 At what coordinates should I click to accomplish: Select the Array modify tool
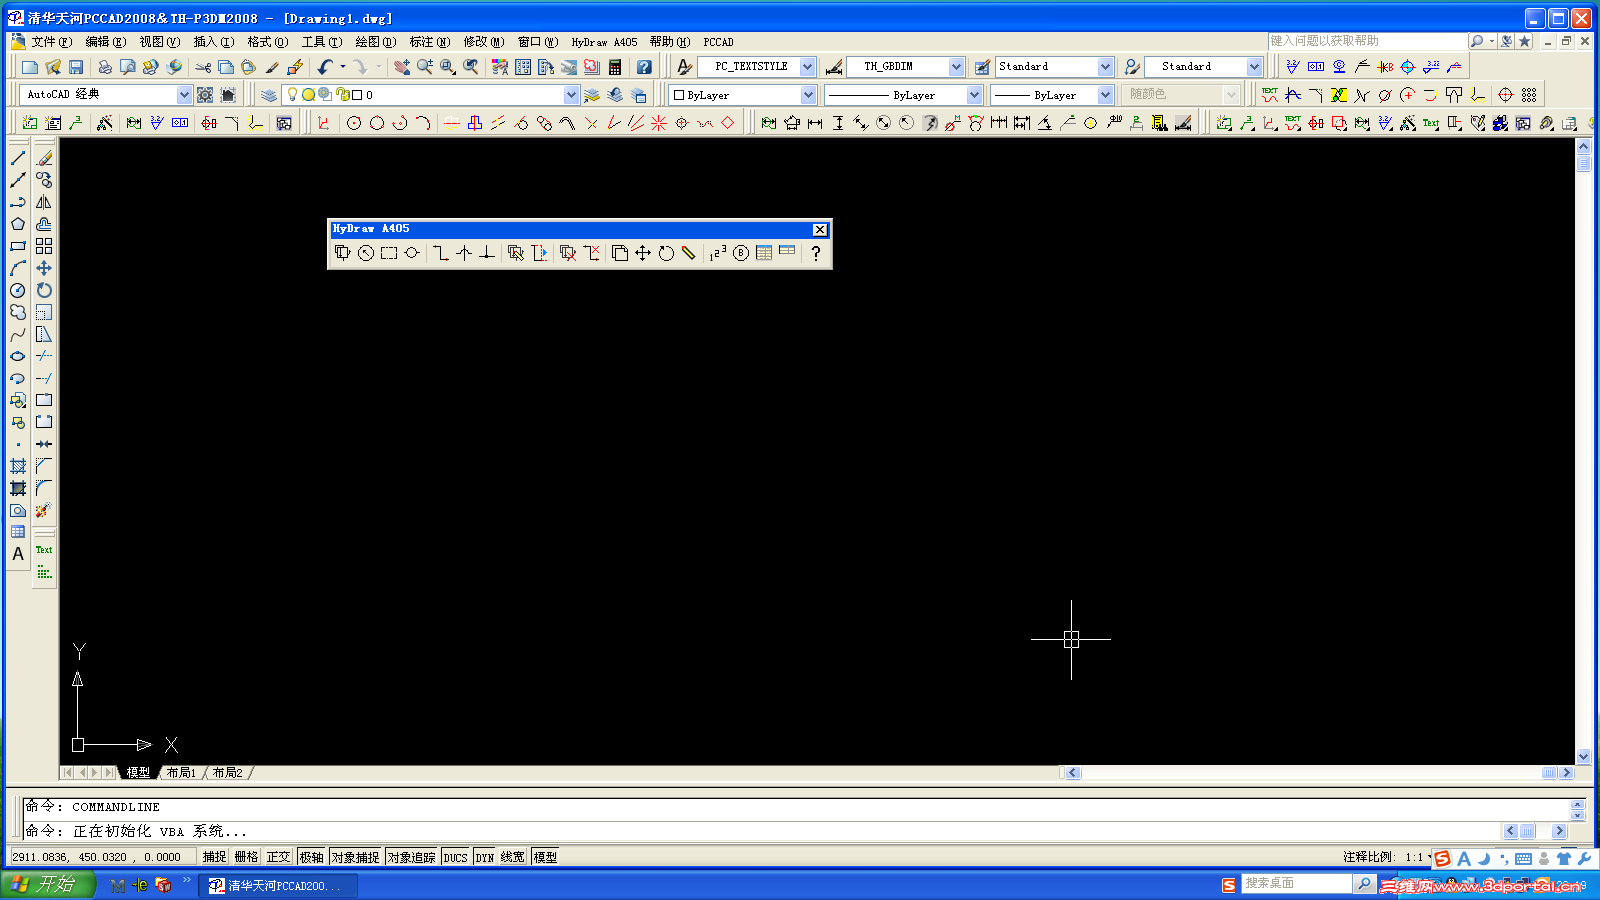[x=44, y=246]
